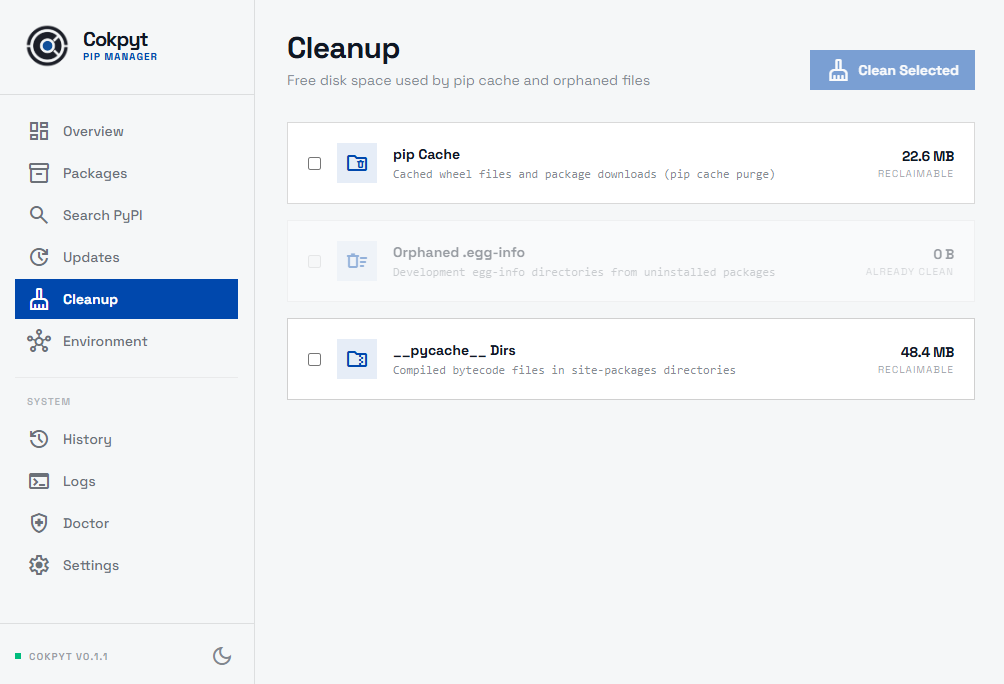Image resolution: width=1004 pixels, height=684 pixels.
Task: Click the Updates clock-refresh icon
Action: pos(39,257)
